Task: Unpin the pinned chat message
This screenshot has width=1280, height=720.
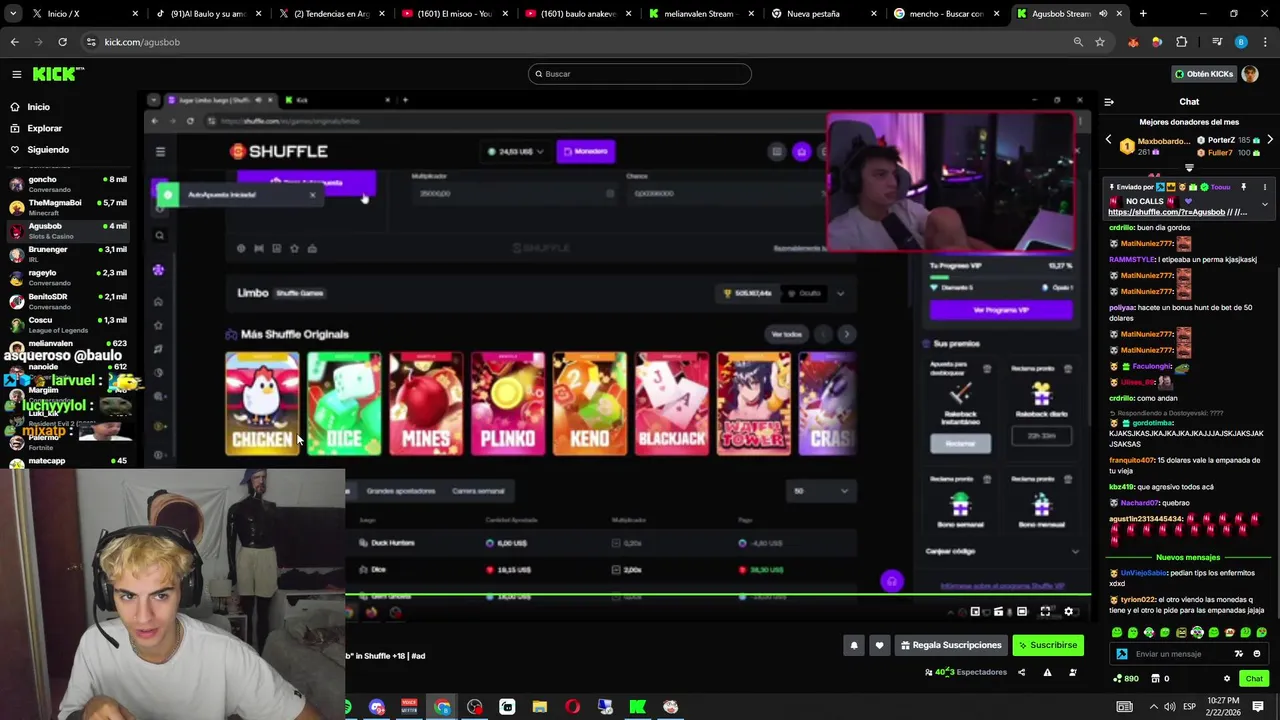Action: [1244, 187]
